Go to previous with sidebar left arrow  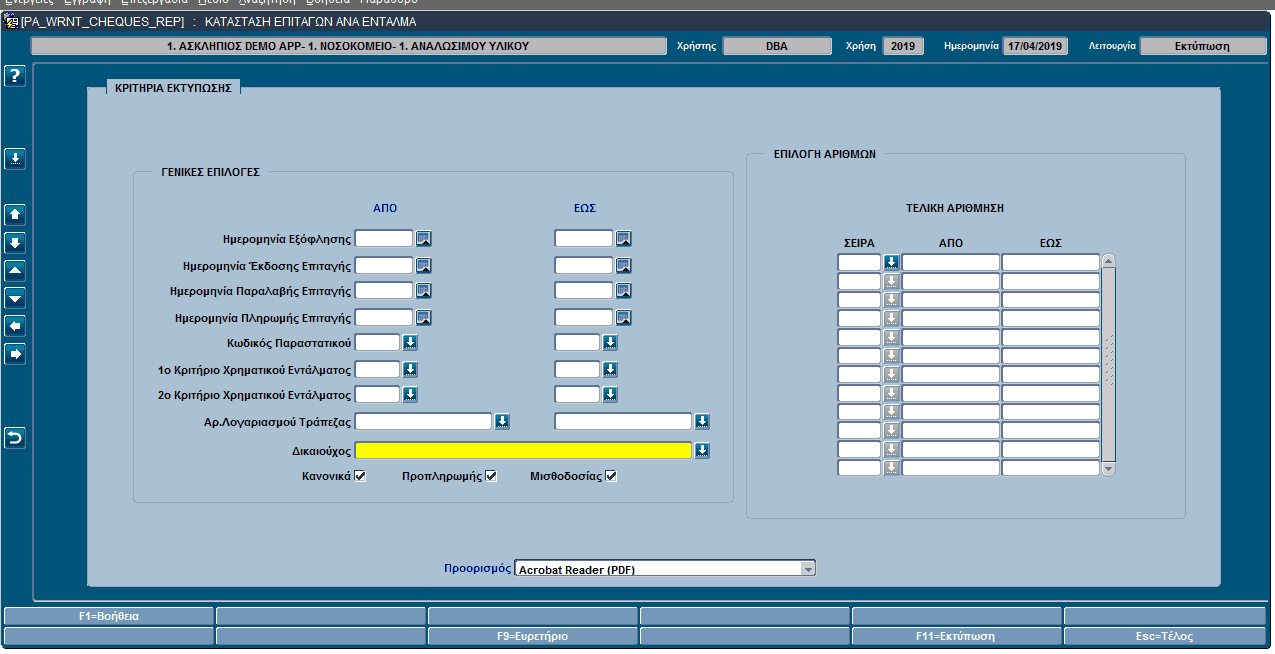point(15,326)
